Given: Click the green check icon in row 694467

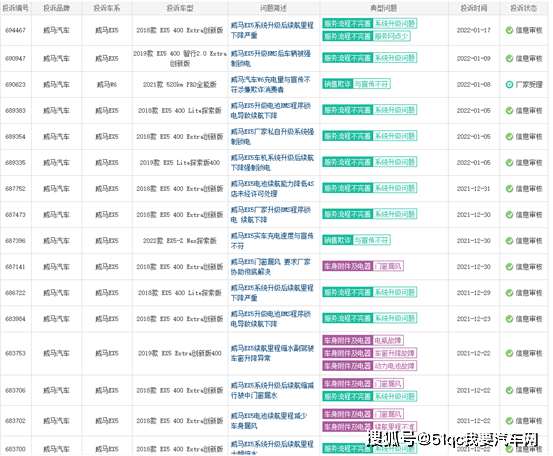Looking at the screenshot, I should point(509,30).
